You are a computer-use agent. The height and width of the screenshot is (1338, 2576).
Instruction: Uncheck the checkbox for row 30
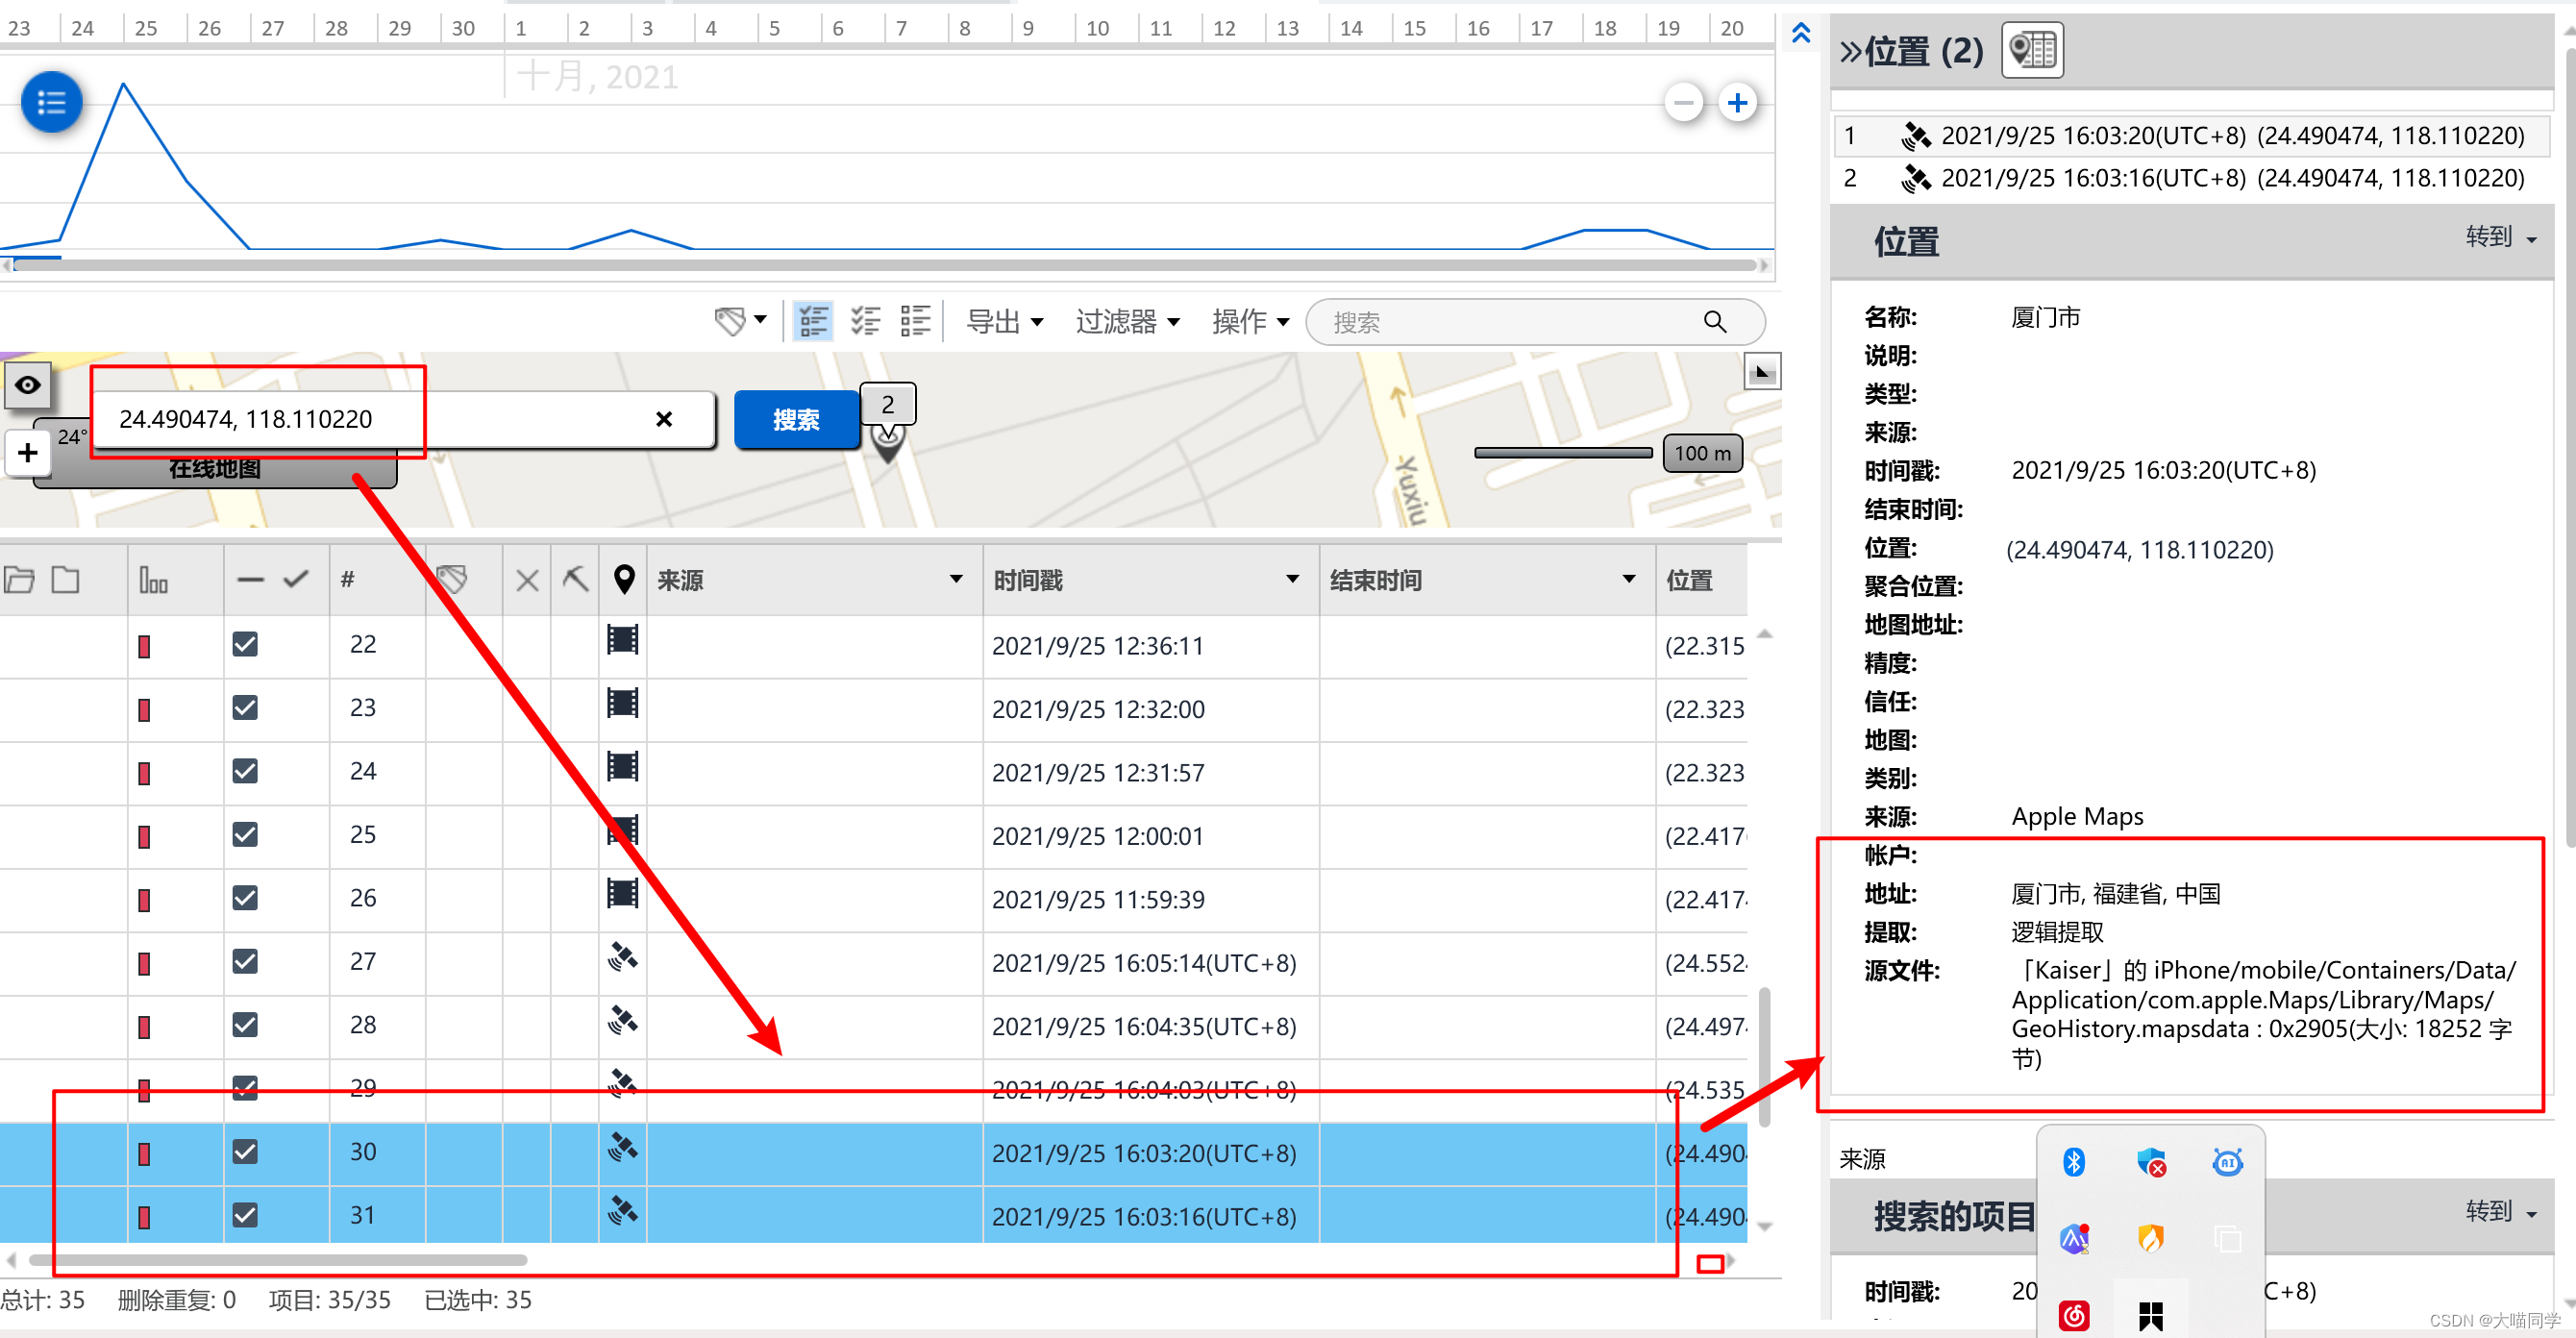point(245,1151)
